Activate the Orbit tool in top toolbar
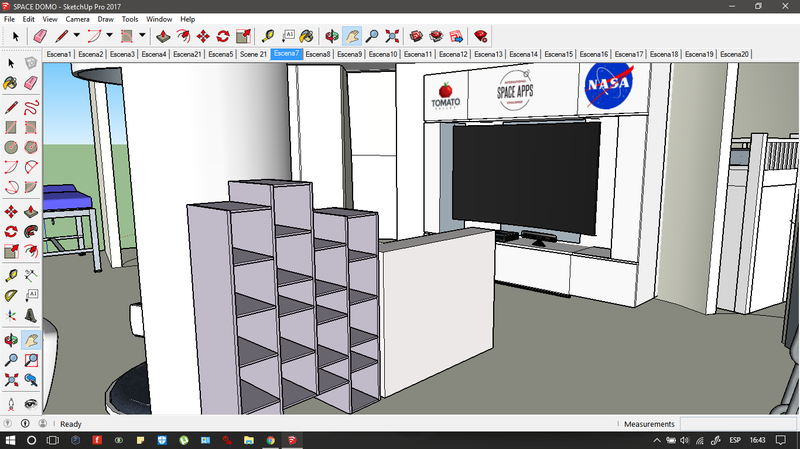Screen dimensions: 800x449 pyautogui.click(x=331, y=35)
